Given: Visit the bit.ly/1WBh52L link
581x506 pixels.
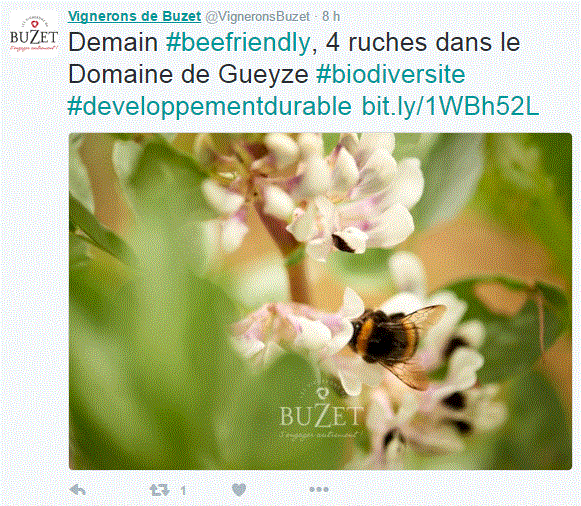Looking at the screenshot, I should coord(450,106).
